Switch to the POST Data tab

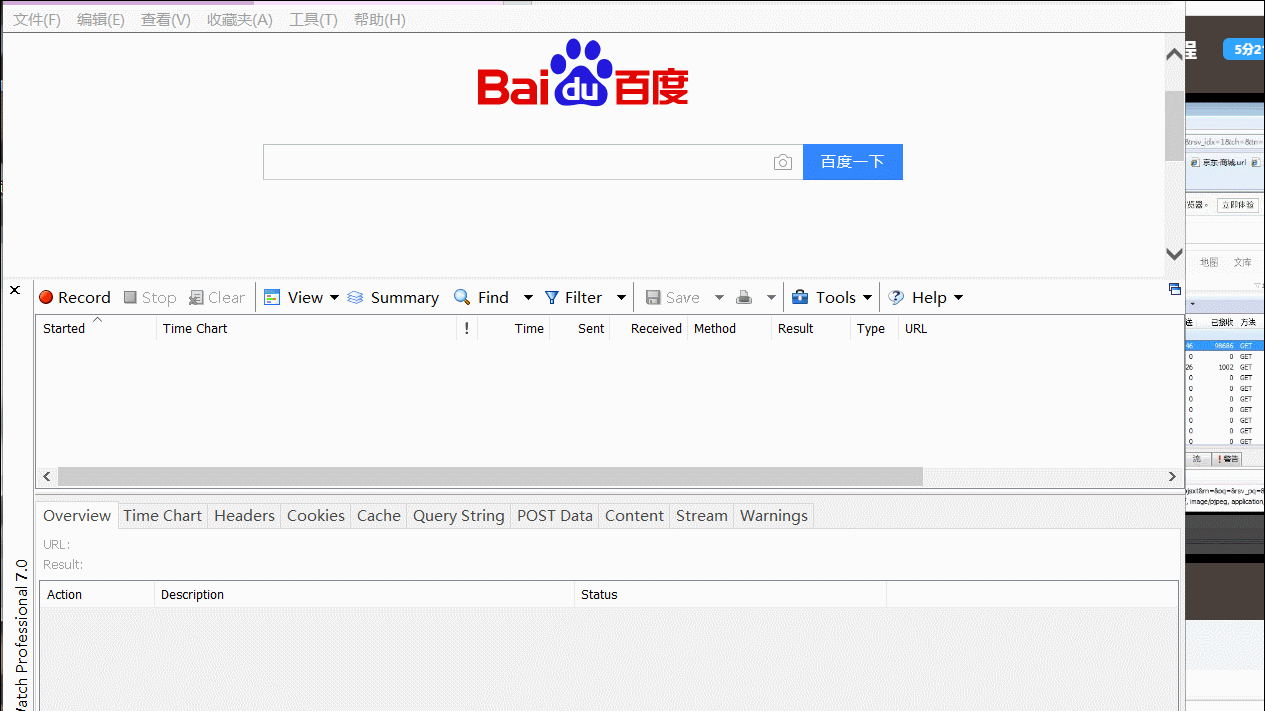555,516
